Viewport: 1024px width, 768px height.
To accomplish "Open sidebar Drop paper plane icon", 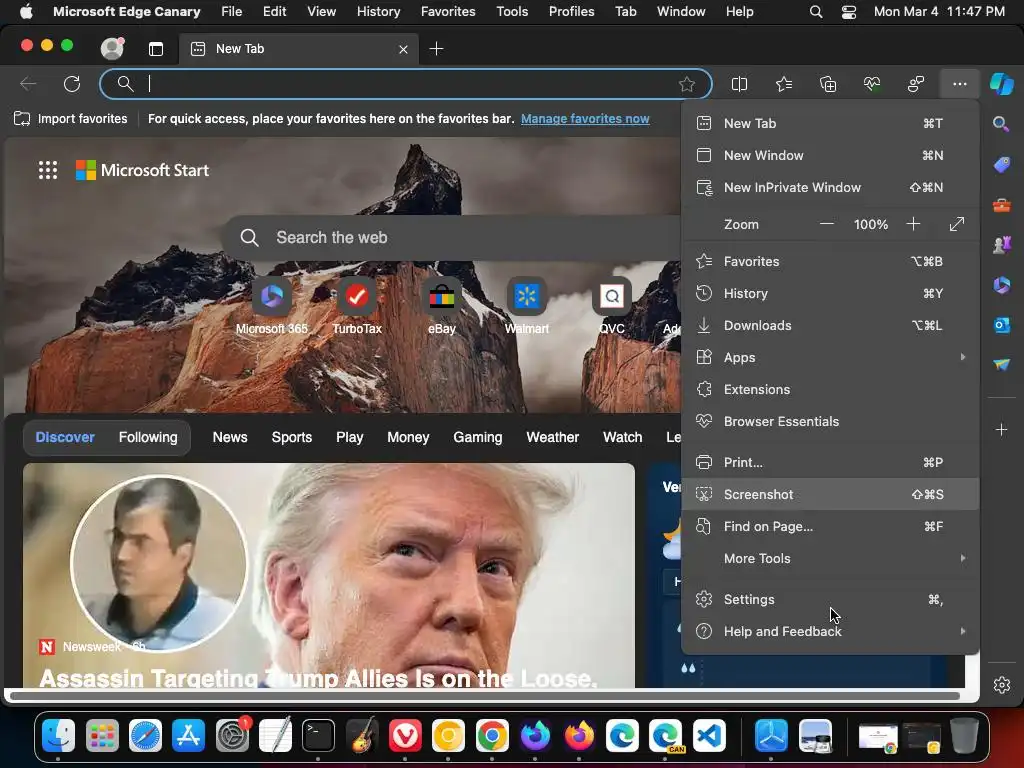I will (1001, 364).
